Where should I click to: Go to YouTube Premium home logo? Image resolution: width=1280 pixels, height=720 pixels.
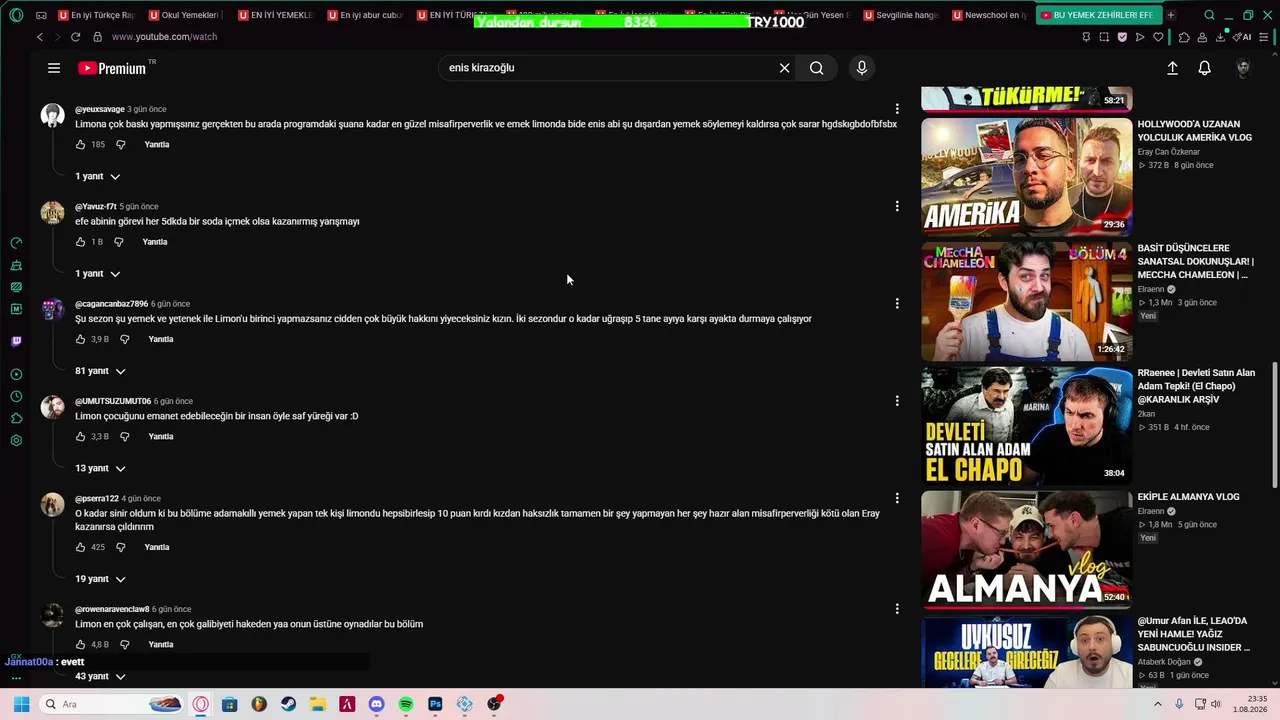point(112,68)
